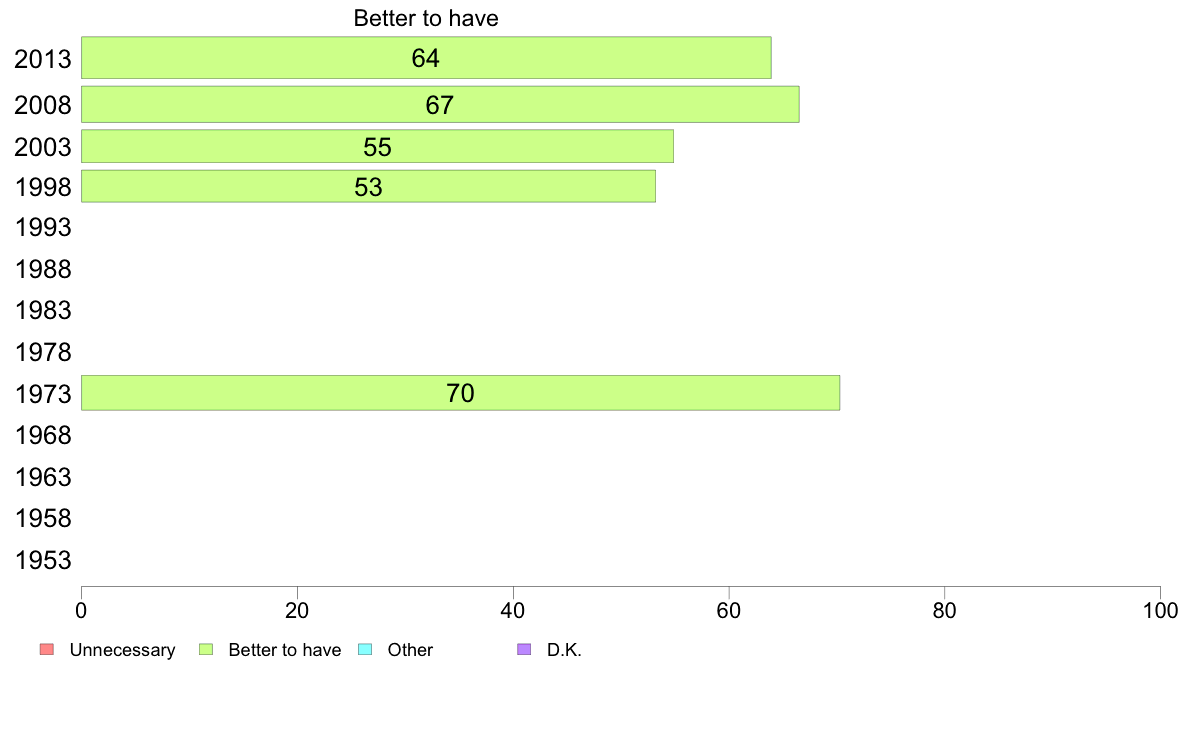Click the green Better to have swatch
This screenshot has width=1188, height=736.
[206, 650]
